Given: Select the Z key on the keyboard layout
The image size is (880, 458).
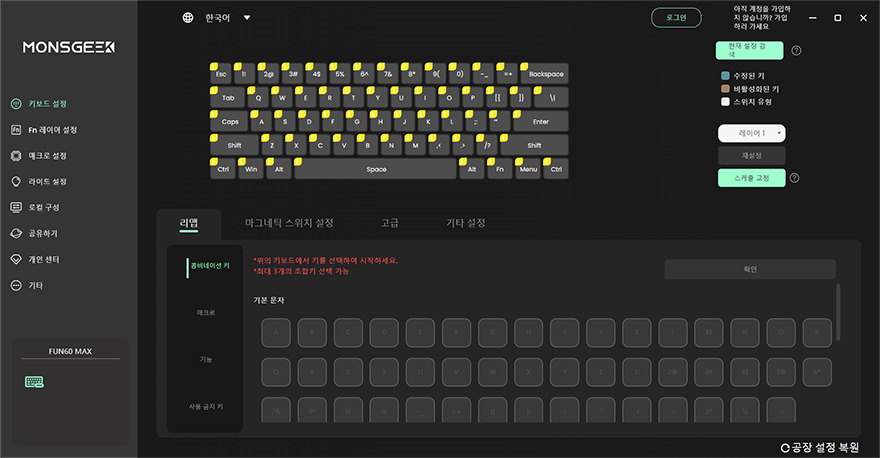Looking at the screenshot, I should [272, 145].
